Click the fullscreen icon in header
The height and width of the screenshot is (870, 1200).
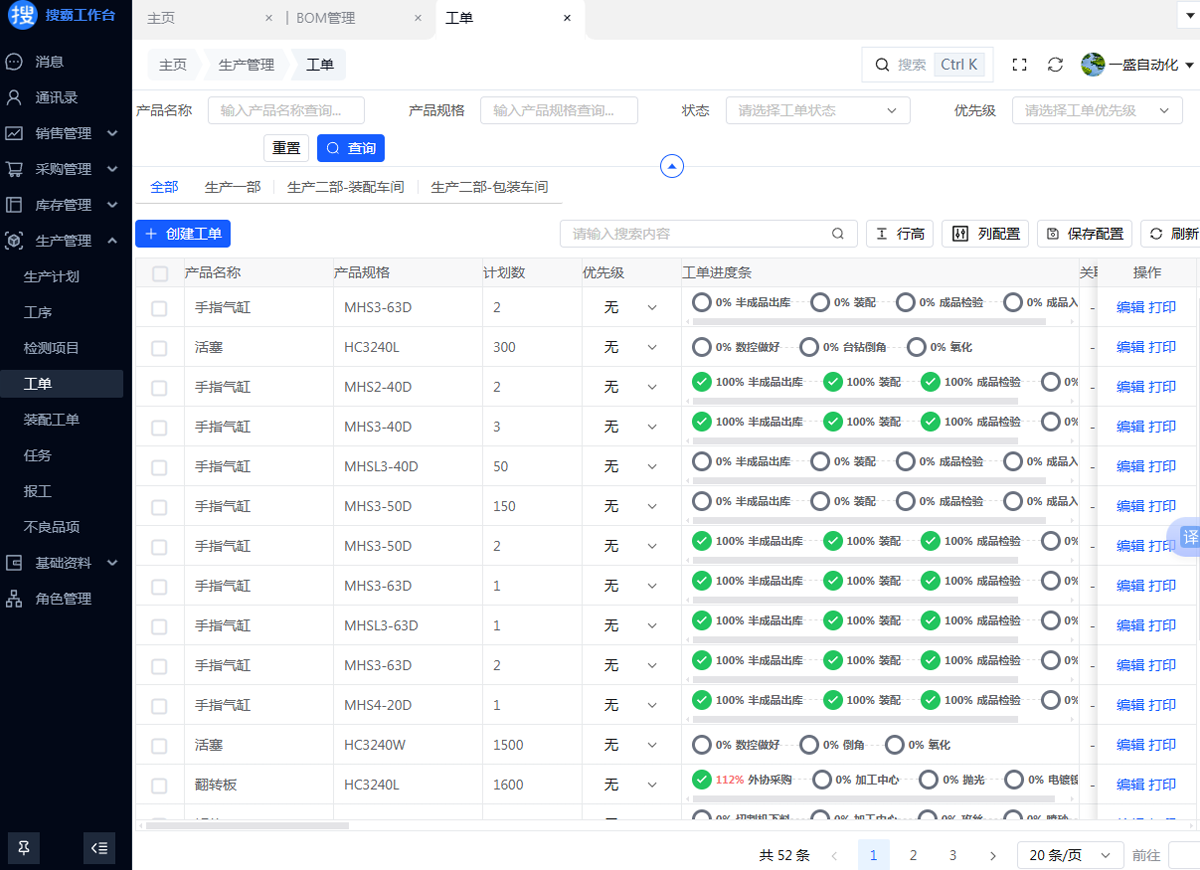[1019, 65]
